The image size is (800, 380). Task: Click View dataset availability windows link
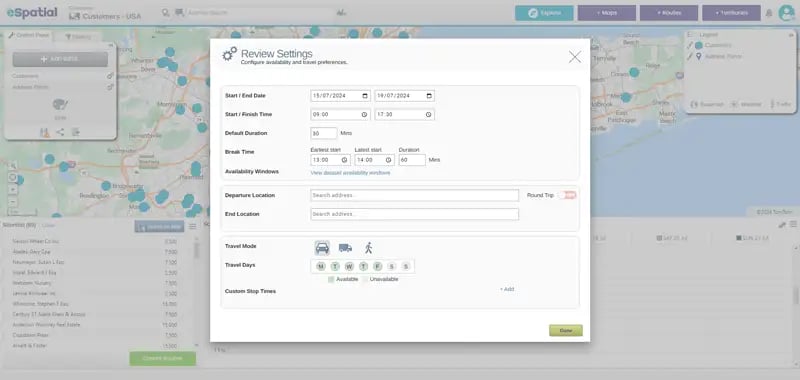click(351, 173)
